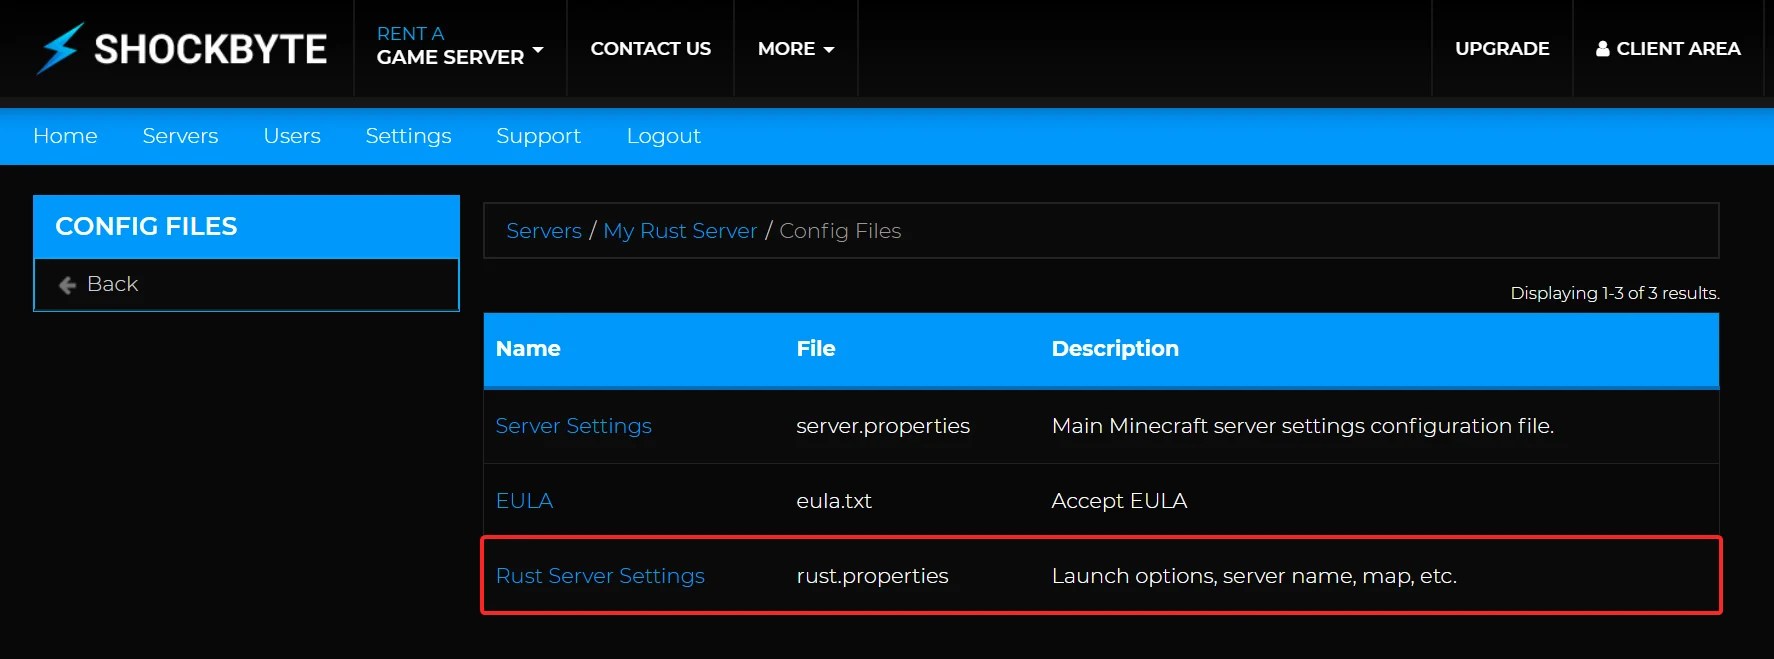The image size is (1774, 659).
Task: Open the RENT A GAME SERVER dropdown
Action: (x=455, y=47)
